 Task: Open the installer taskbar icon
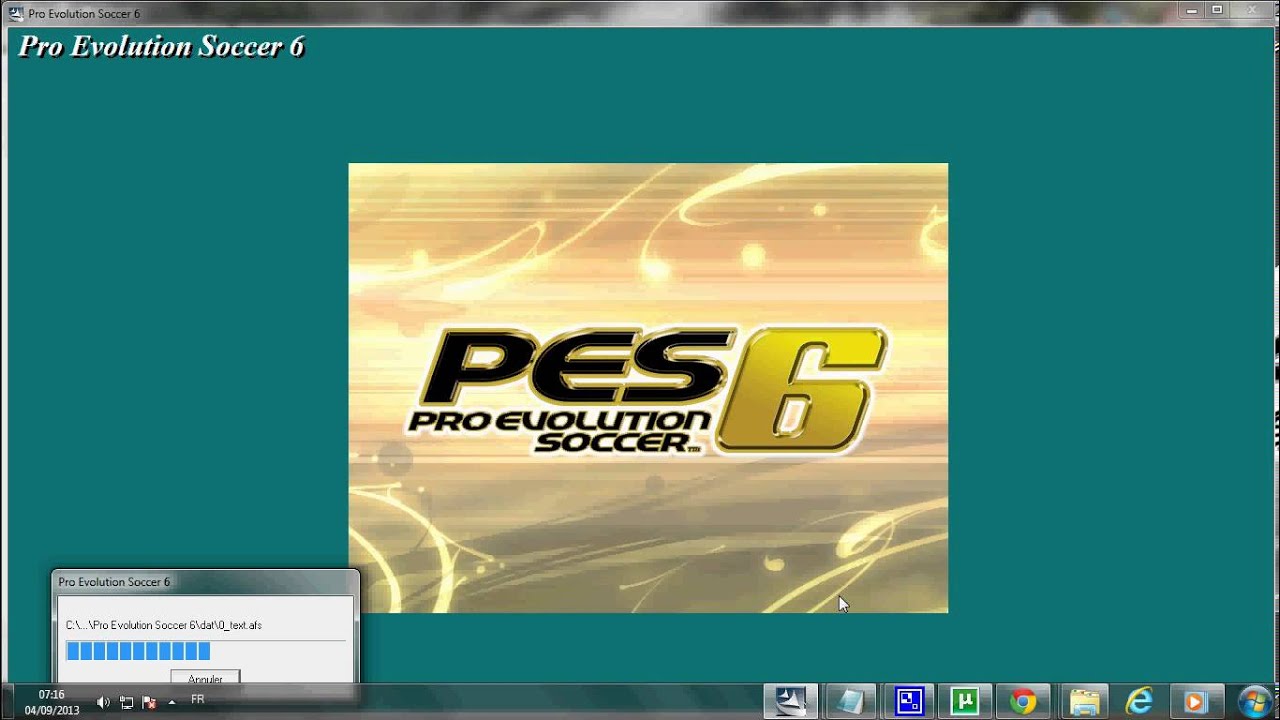click(x=791, y=701)
